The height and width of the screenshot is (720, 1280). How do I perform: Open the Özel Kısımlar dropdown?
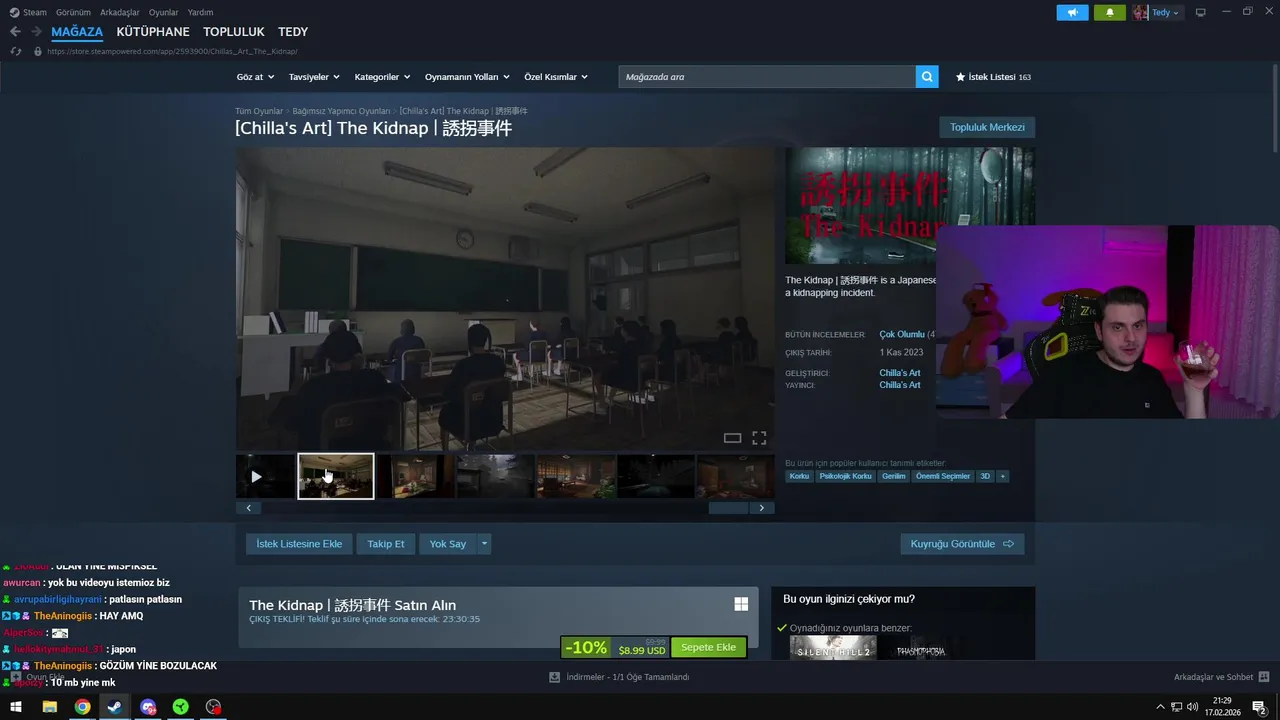coord(556,77)
